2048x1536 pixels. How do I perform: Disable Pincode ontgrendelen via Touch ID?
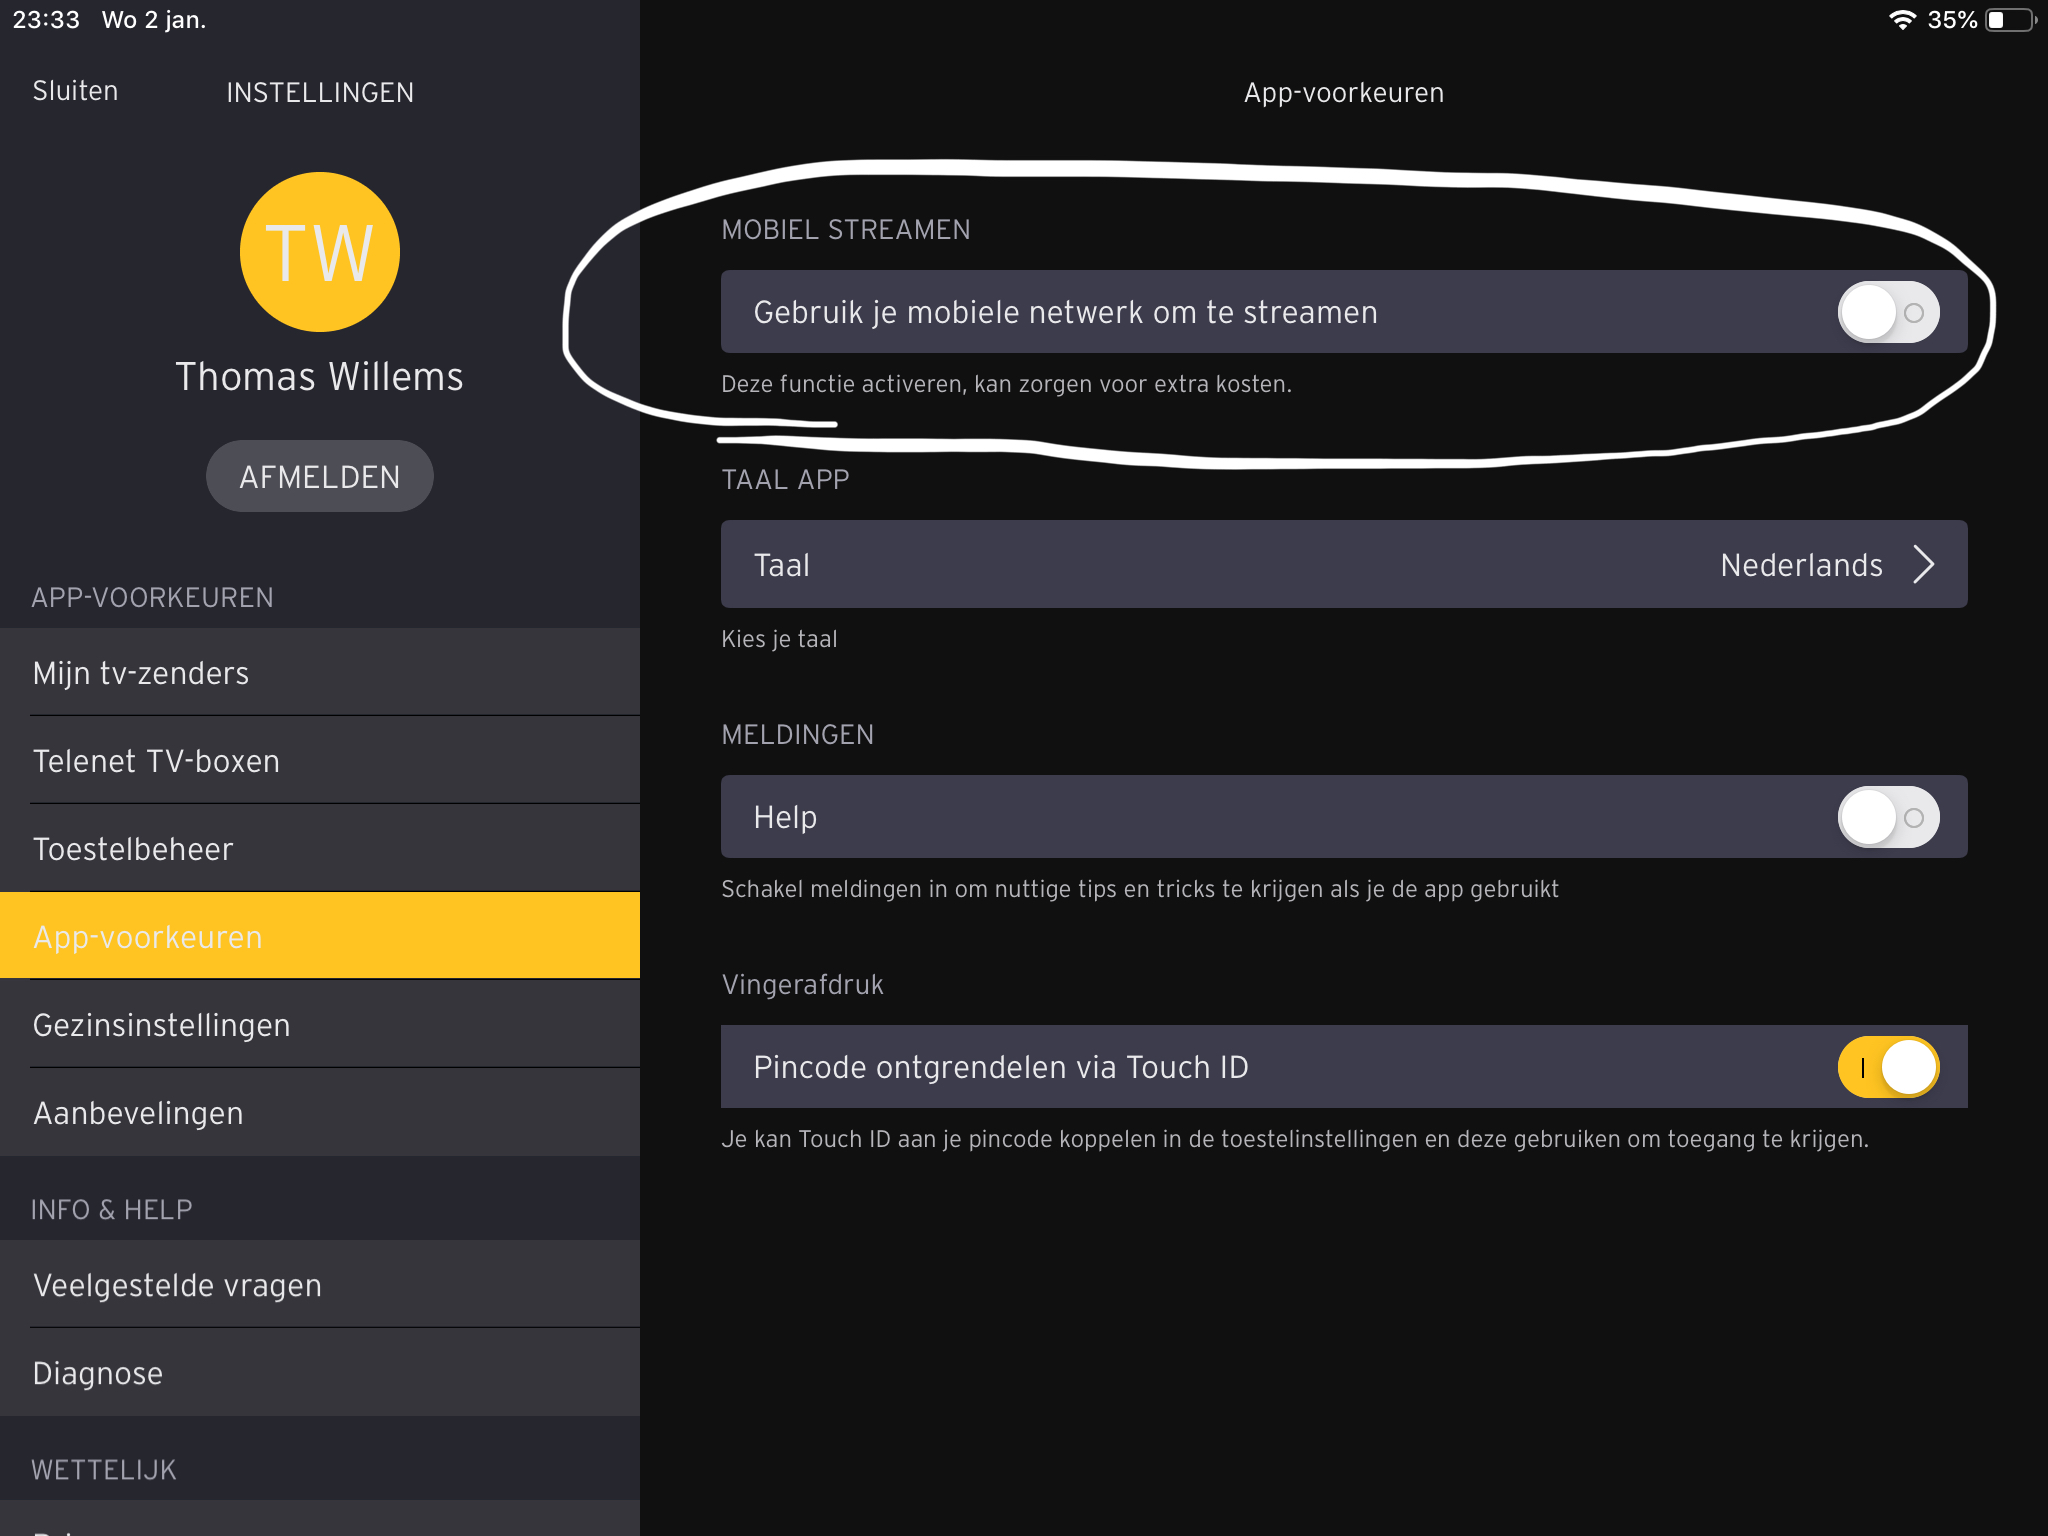pyautogui.click(x=1887, y=1067)
